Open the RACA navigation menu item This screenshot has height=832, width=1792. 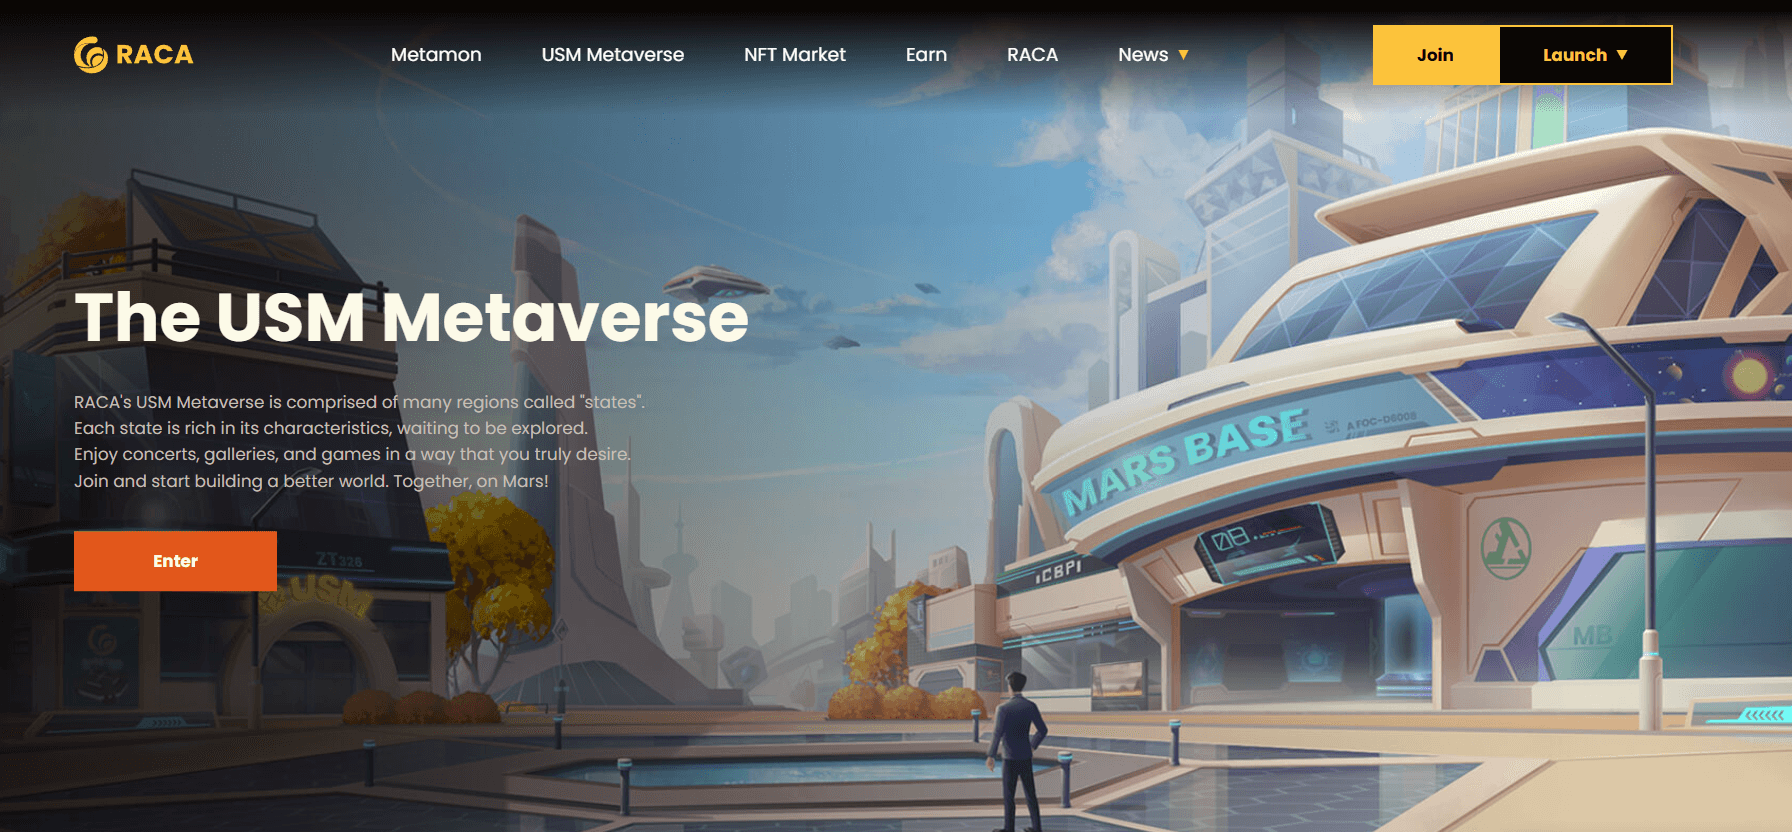pyautogui.click(x=1032, y=55)
